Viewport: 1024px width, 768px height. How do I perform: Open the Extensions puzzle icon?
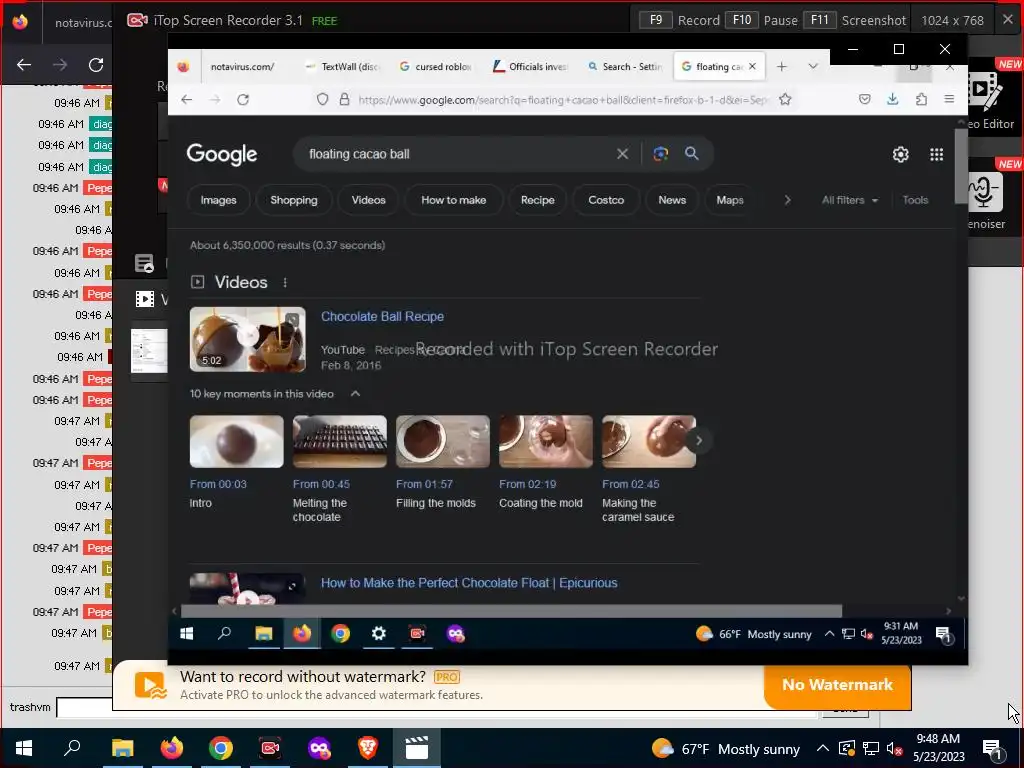click(921, 99)
